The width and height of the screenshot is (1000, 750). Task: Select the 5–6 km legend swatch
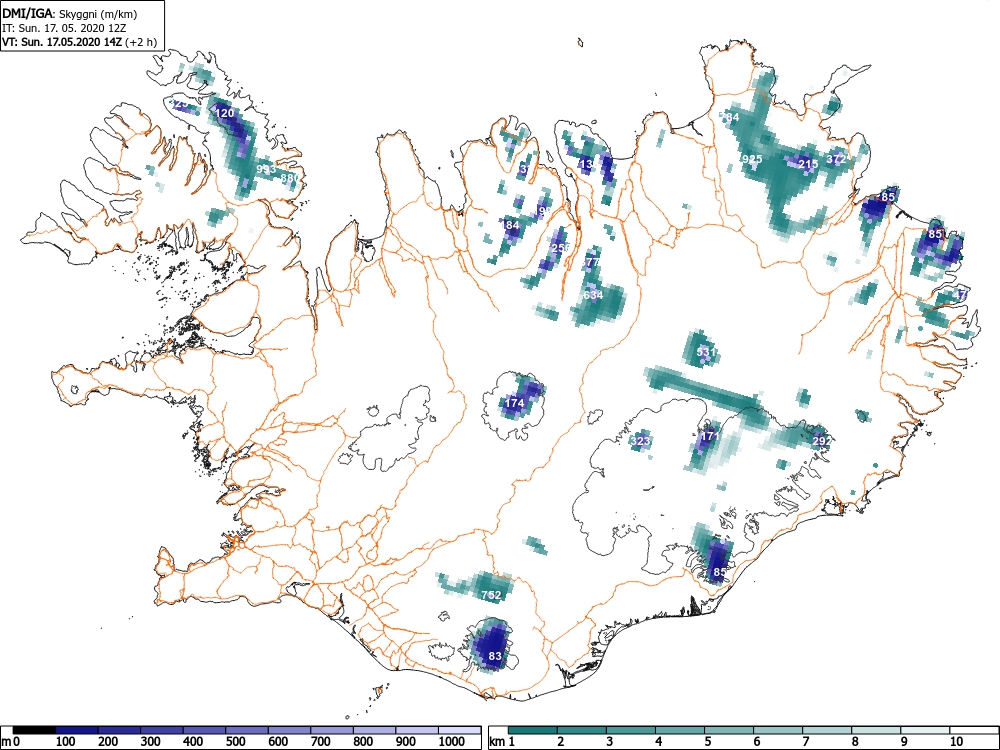coord(729,730)
